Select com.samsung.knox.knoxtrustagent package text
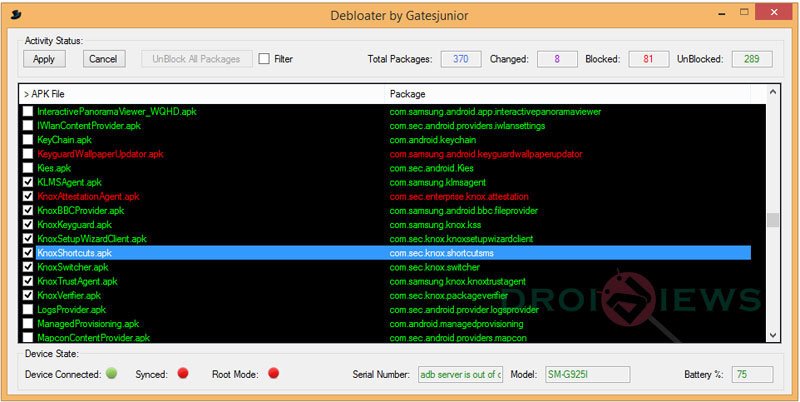The width and height of the screenshot is (800, 402). (x=458, y=281)
